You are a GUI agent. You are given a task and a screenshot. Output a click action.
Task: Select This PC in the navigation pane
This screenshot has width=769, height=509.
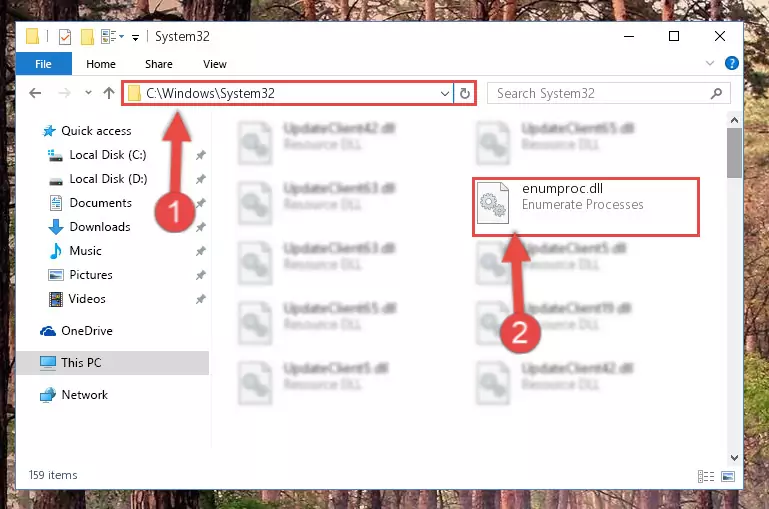coord(113,363)
